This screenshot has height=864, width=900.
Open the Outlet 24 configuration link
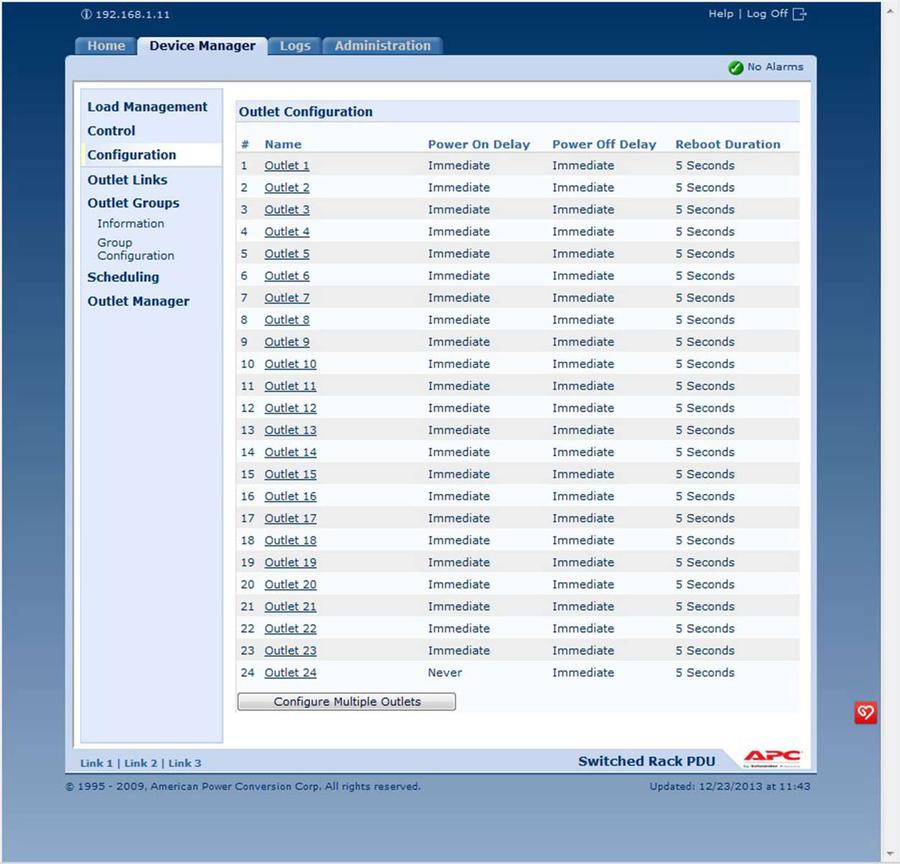coord(290,673)
